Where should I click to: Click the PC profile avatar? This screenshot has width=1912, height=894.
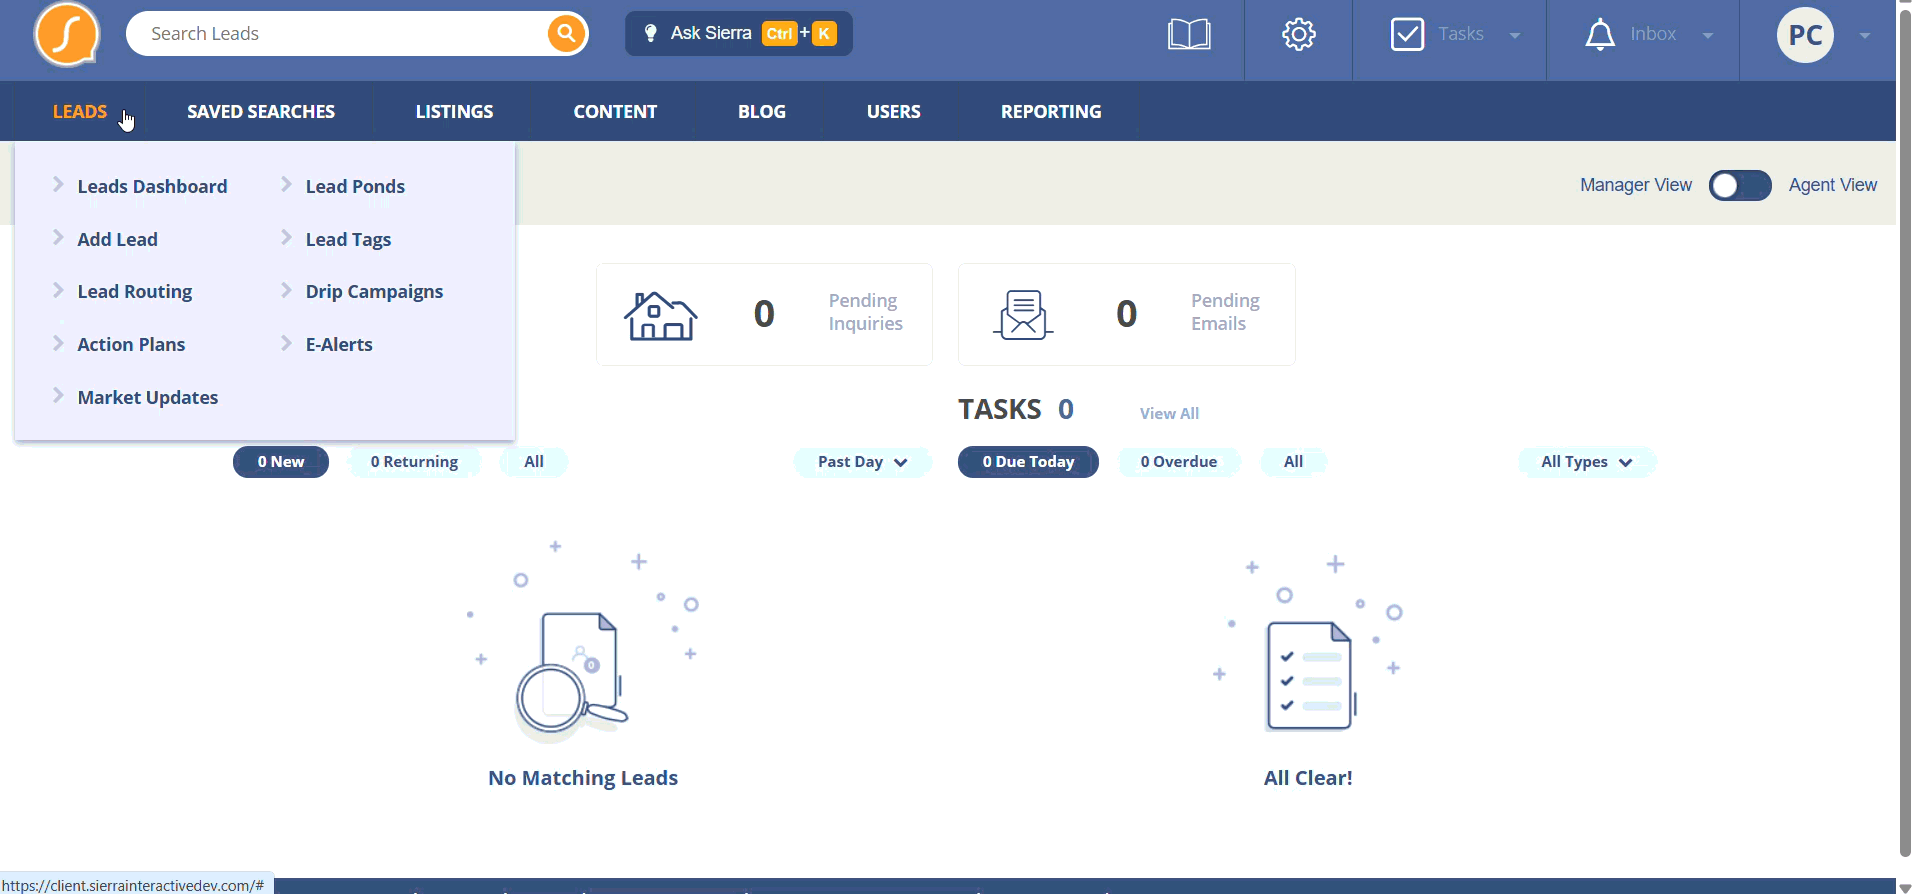tap(1805, 35)
